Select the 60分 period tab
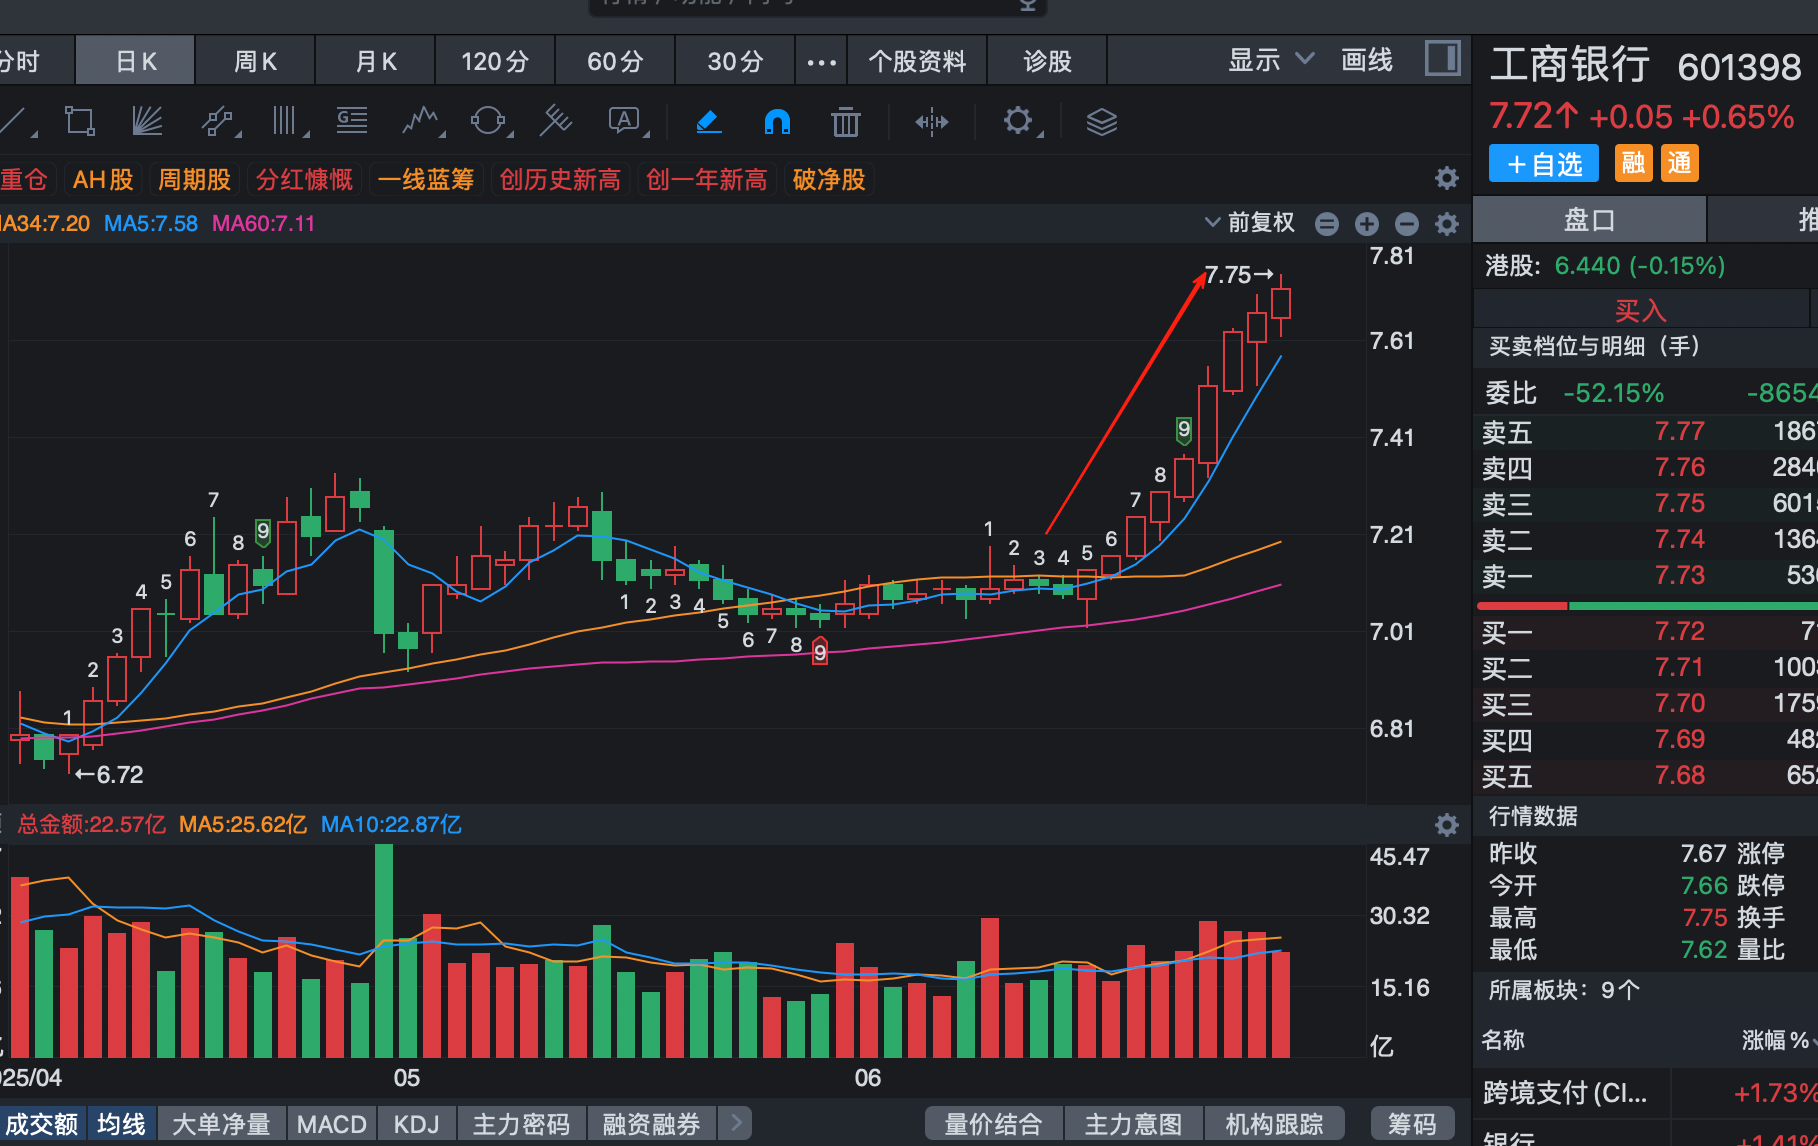The image size is (1818, 1146). (615, 62)
